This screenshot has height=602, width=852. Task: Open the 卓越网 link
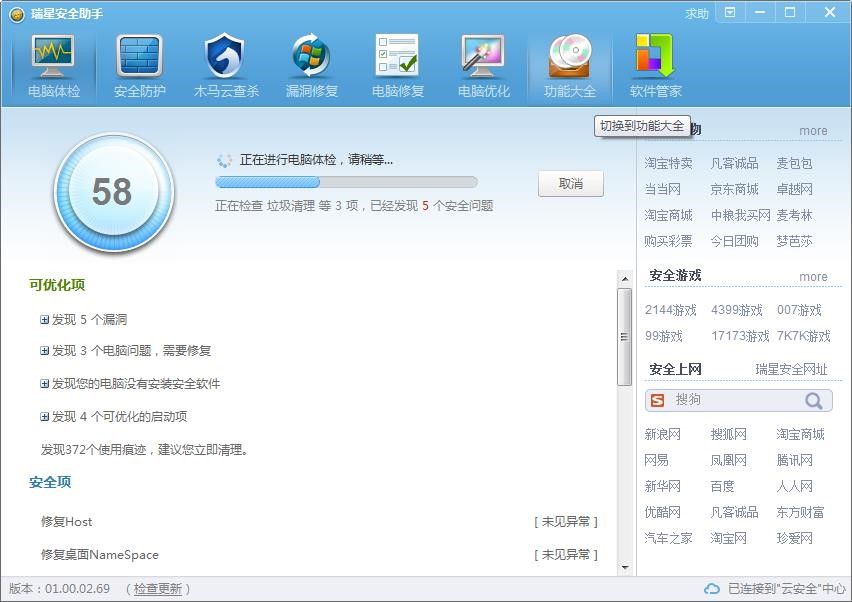794,190
